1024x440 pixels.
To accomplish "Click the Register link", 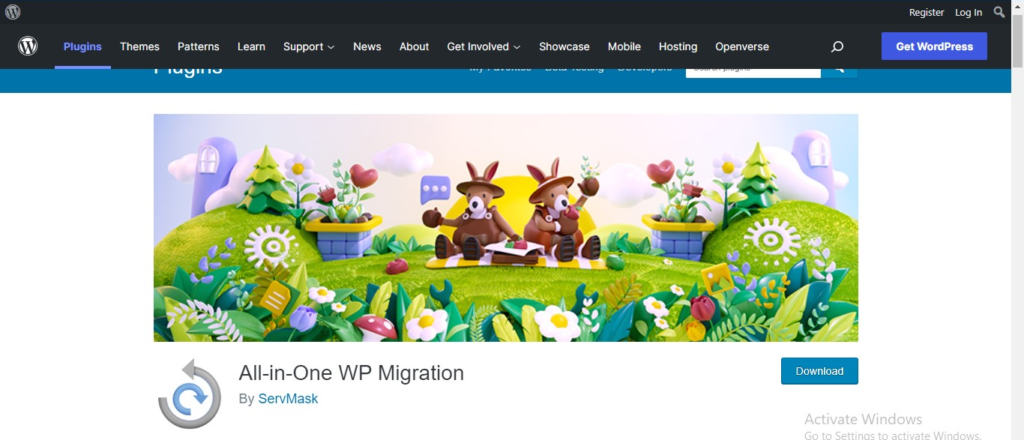I will click(926, 12).
